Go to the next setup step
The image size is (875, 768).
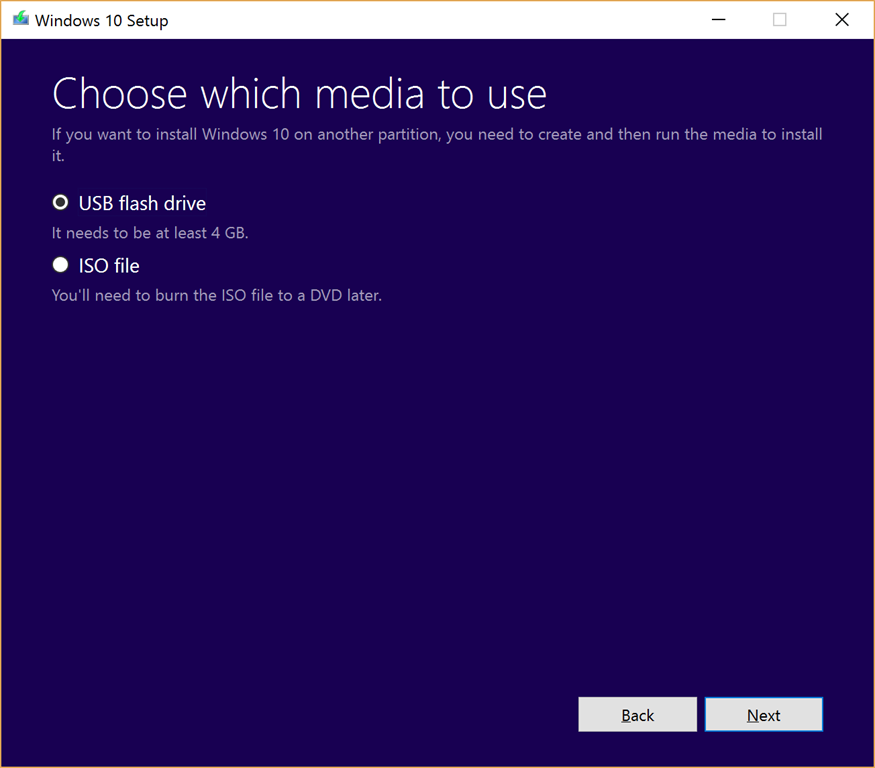(763, 714)
